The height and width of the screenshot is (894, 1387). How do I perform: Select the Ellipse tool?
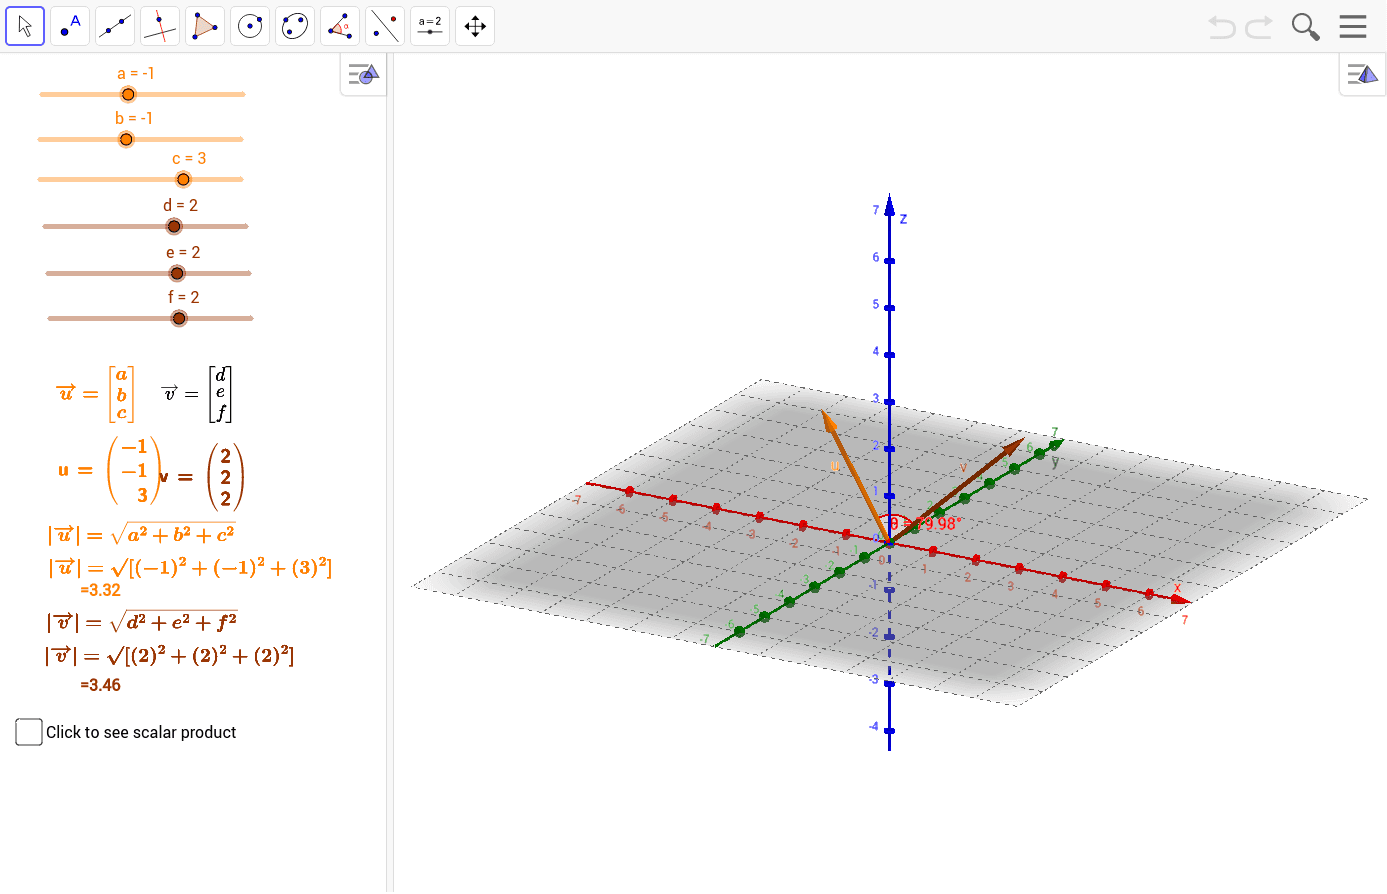(295, 26)
